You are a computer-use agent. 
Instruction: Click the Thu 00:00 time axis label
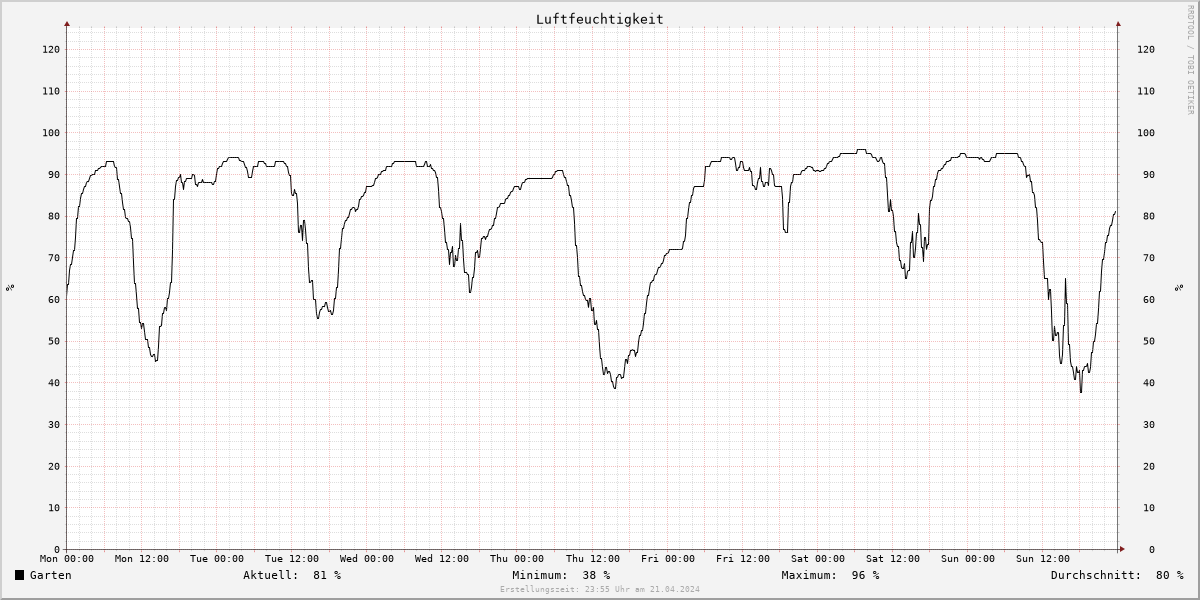coord(517,559)
